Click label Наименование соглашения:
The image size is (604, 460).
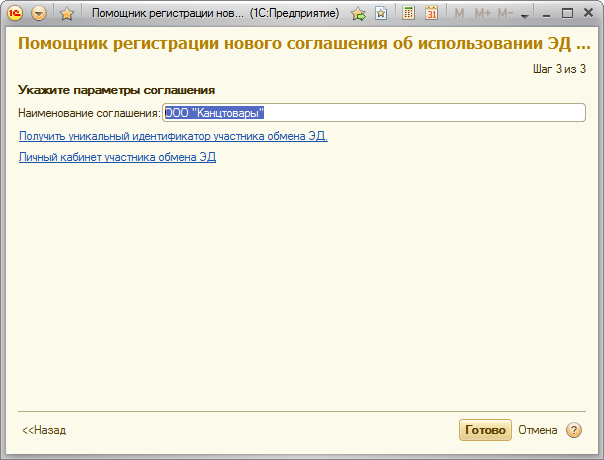(89, 113)
